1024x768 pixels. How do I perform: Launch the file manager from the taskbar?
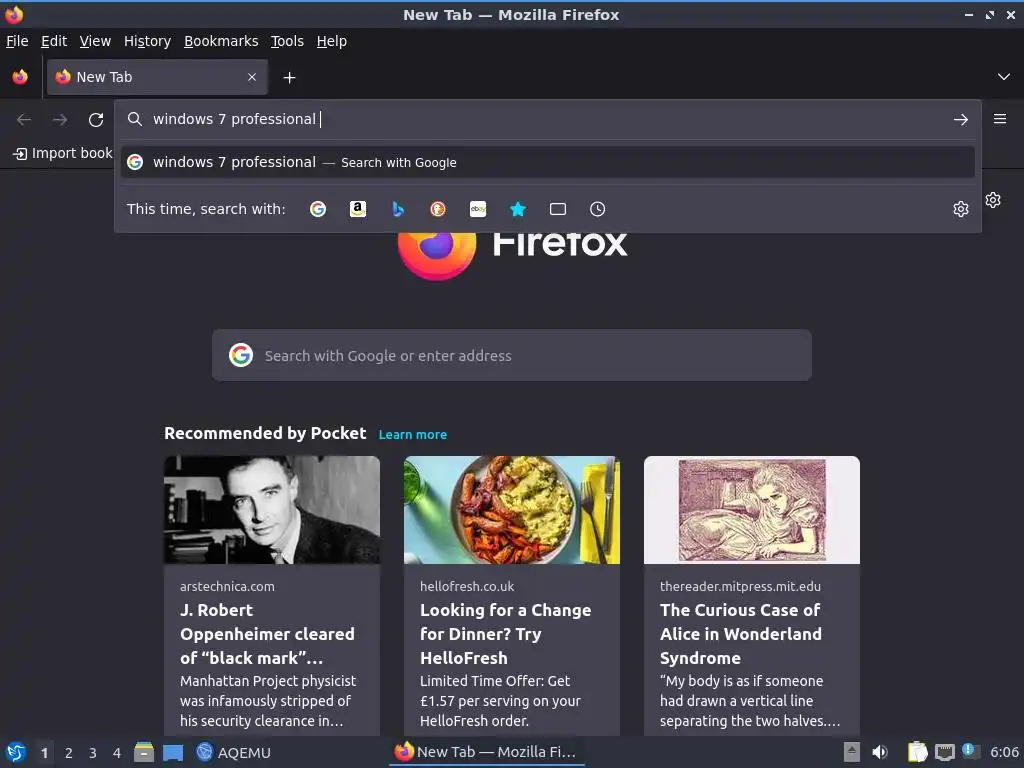pyautogui.click(x=144, y=752)
